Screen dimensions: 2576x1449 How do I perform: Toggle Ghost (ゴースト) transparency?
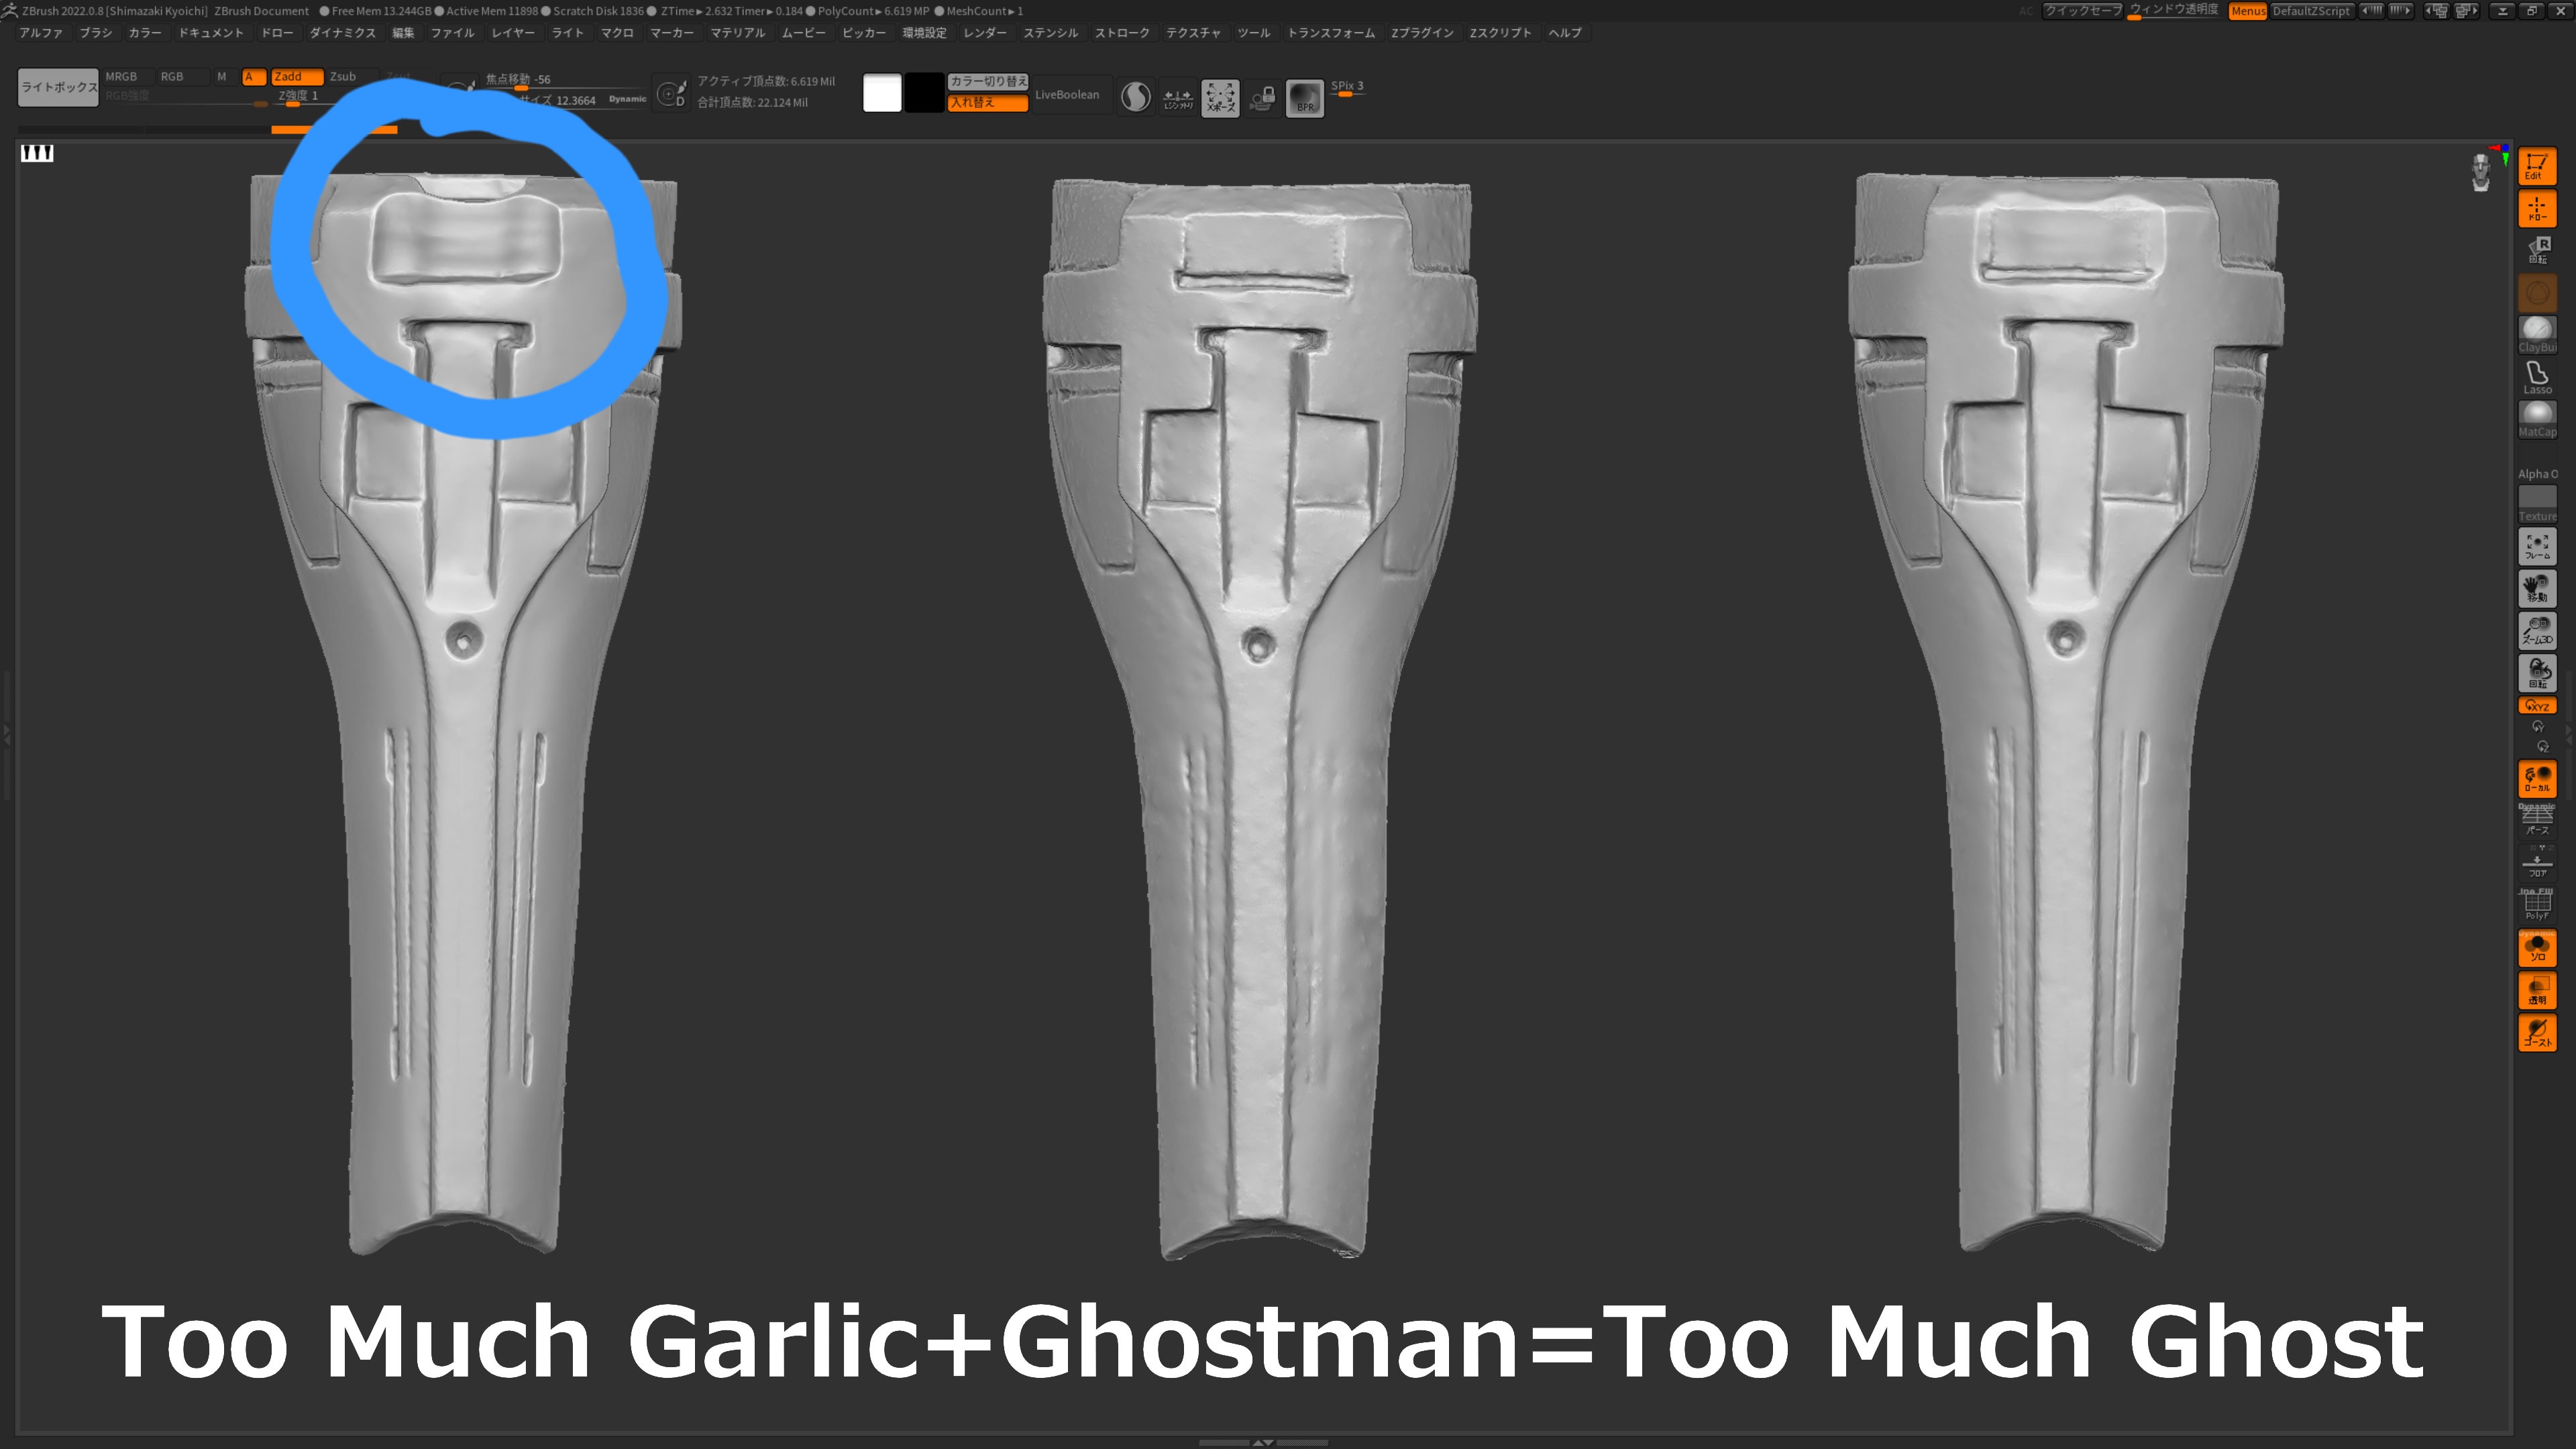[2537, 1032]
